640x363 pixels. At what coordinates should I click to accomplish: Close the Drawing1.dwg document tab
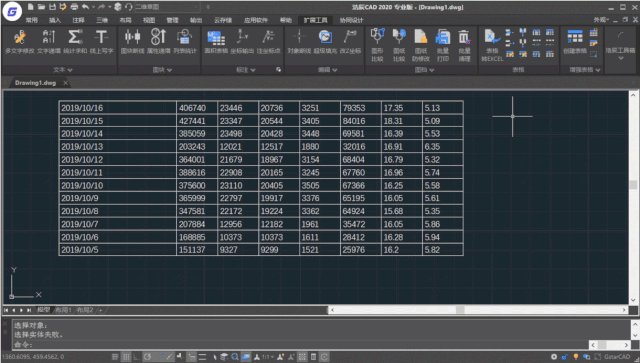[65, 82]
